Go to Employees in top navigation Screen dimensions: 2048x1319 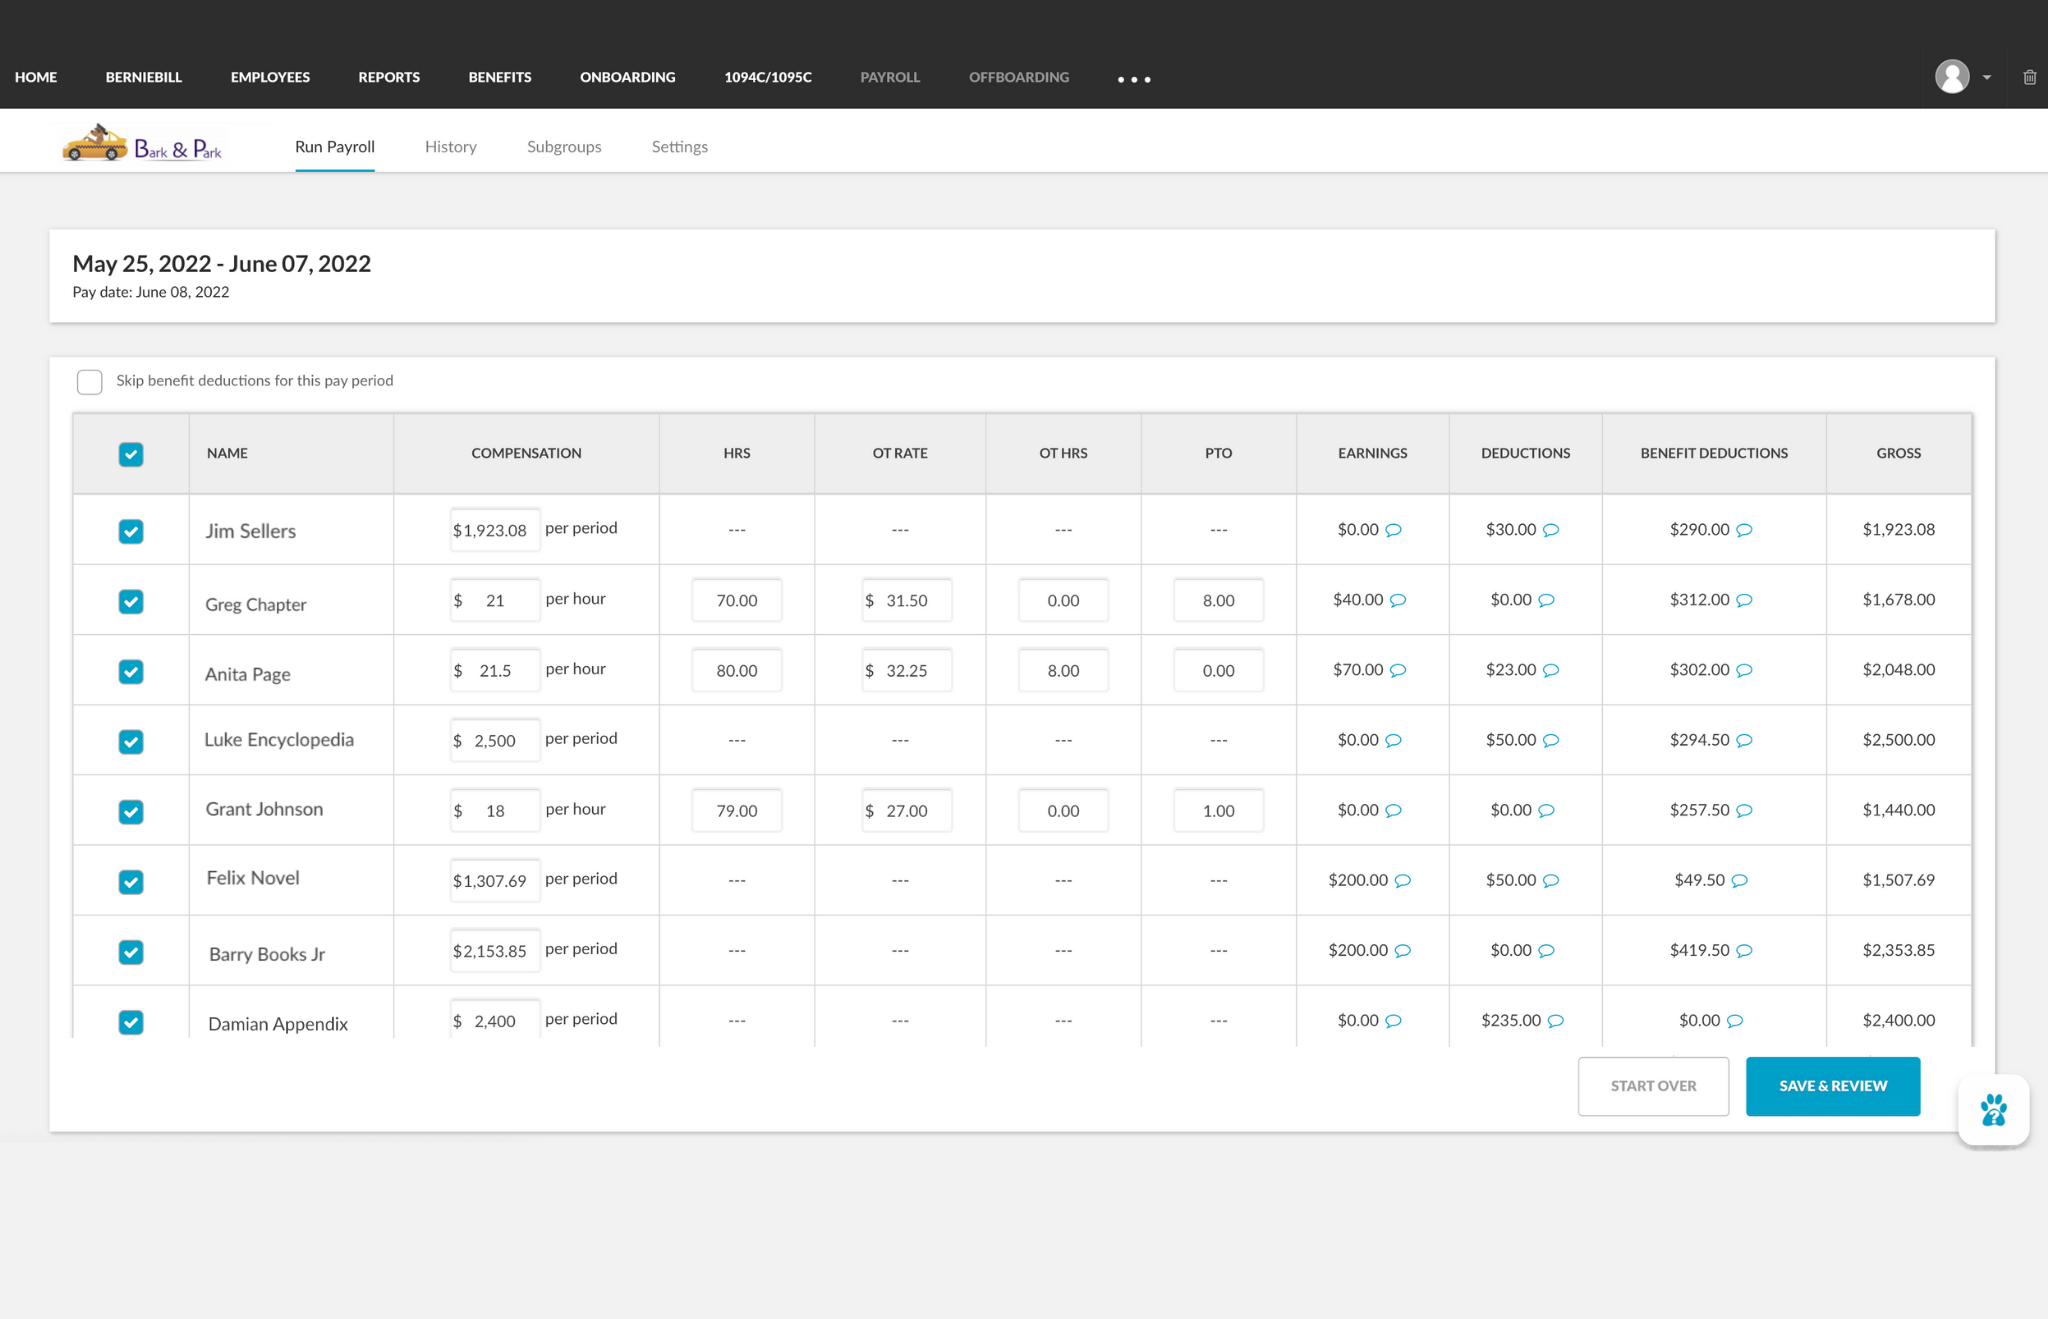click(x=270, y=77)
